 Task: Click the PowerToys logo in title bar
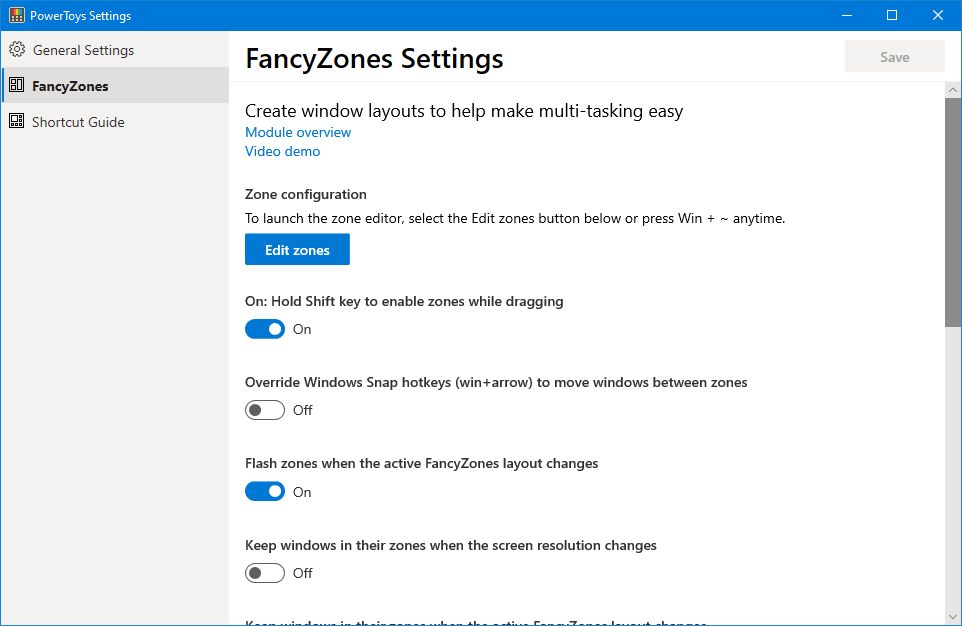16,15
